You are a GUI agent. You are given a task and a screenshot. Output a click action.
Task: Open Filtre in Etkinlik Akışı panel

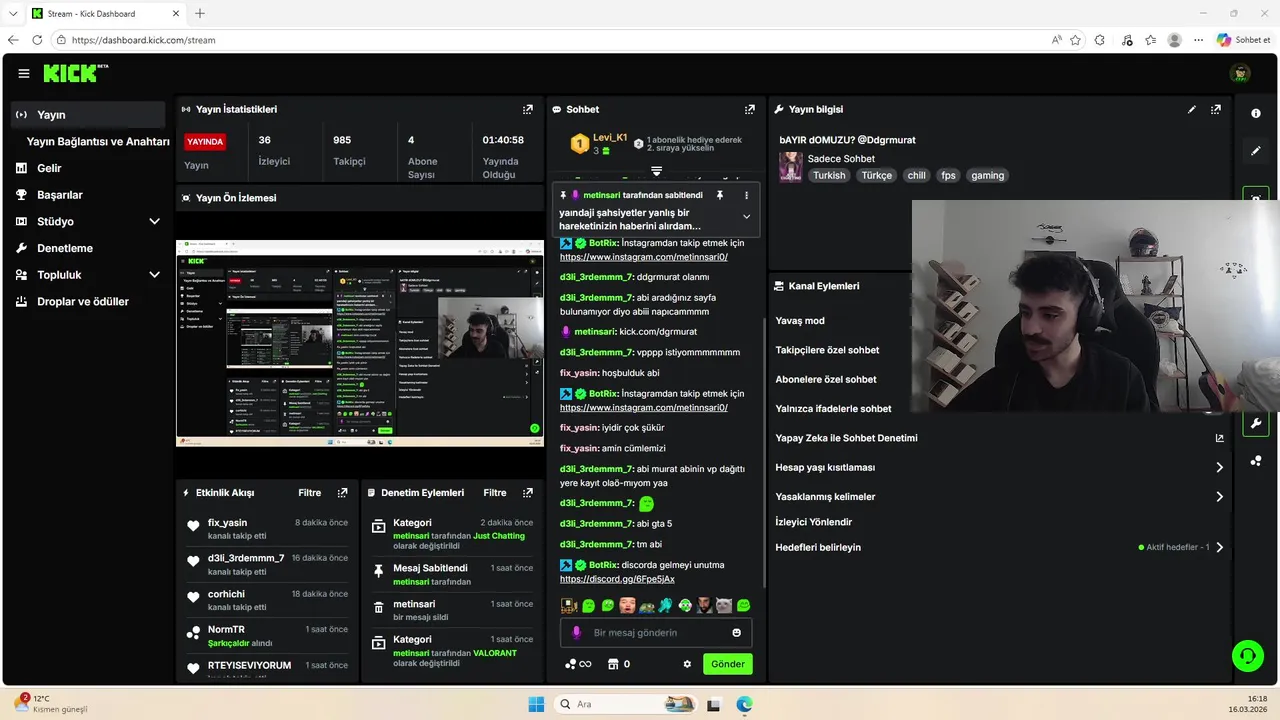point(310,493)
